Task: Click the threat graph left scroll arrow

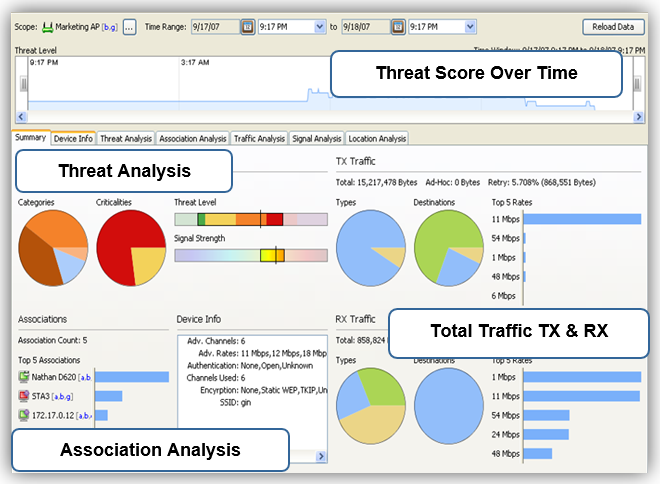Action: point(21,117)
